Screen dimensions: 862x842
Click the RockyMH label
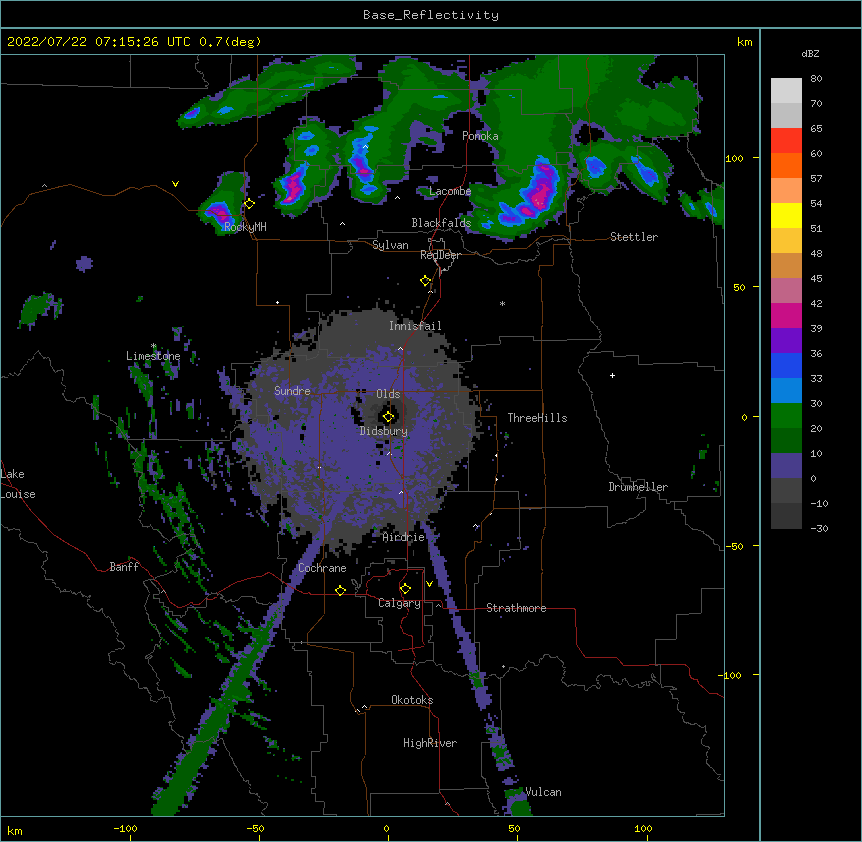tap(245, 227)
